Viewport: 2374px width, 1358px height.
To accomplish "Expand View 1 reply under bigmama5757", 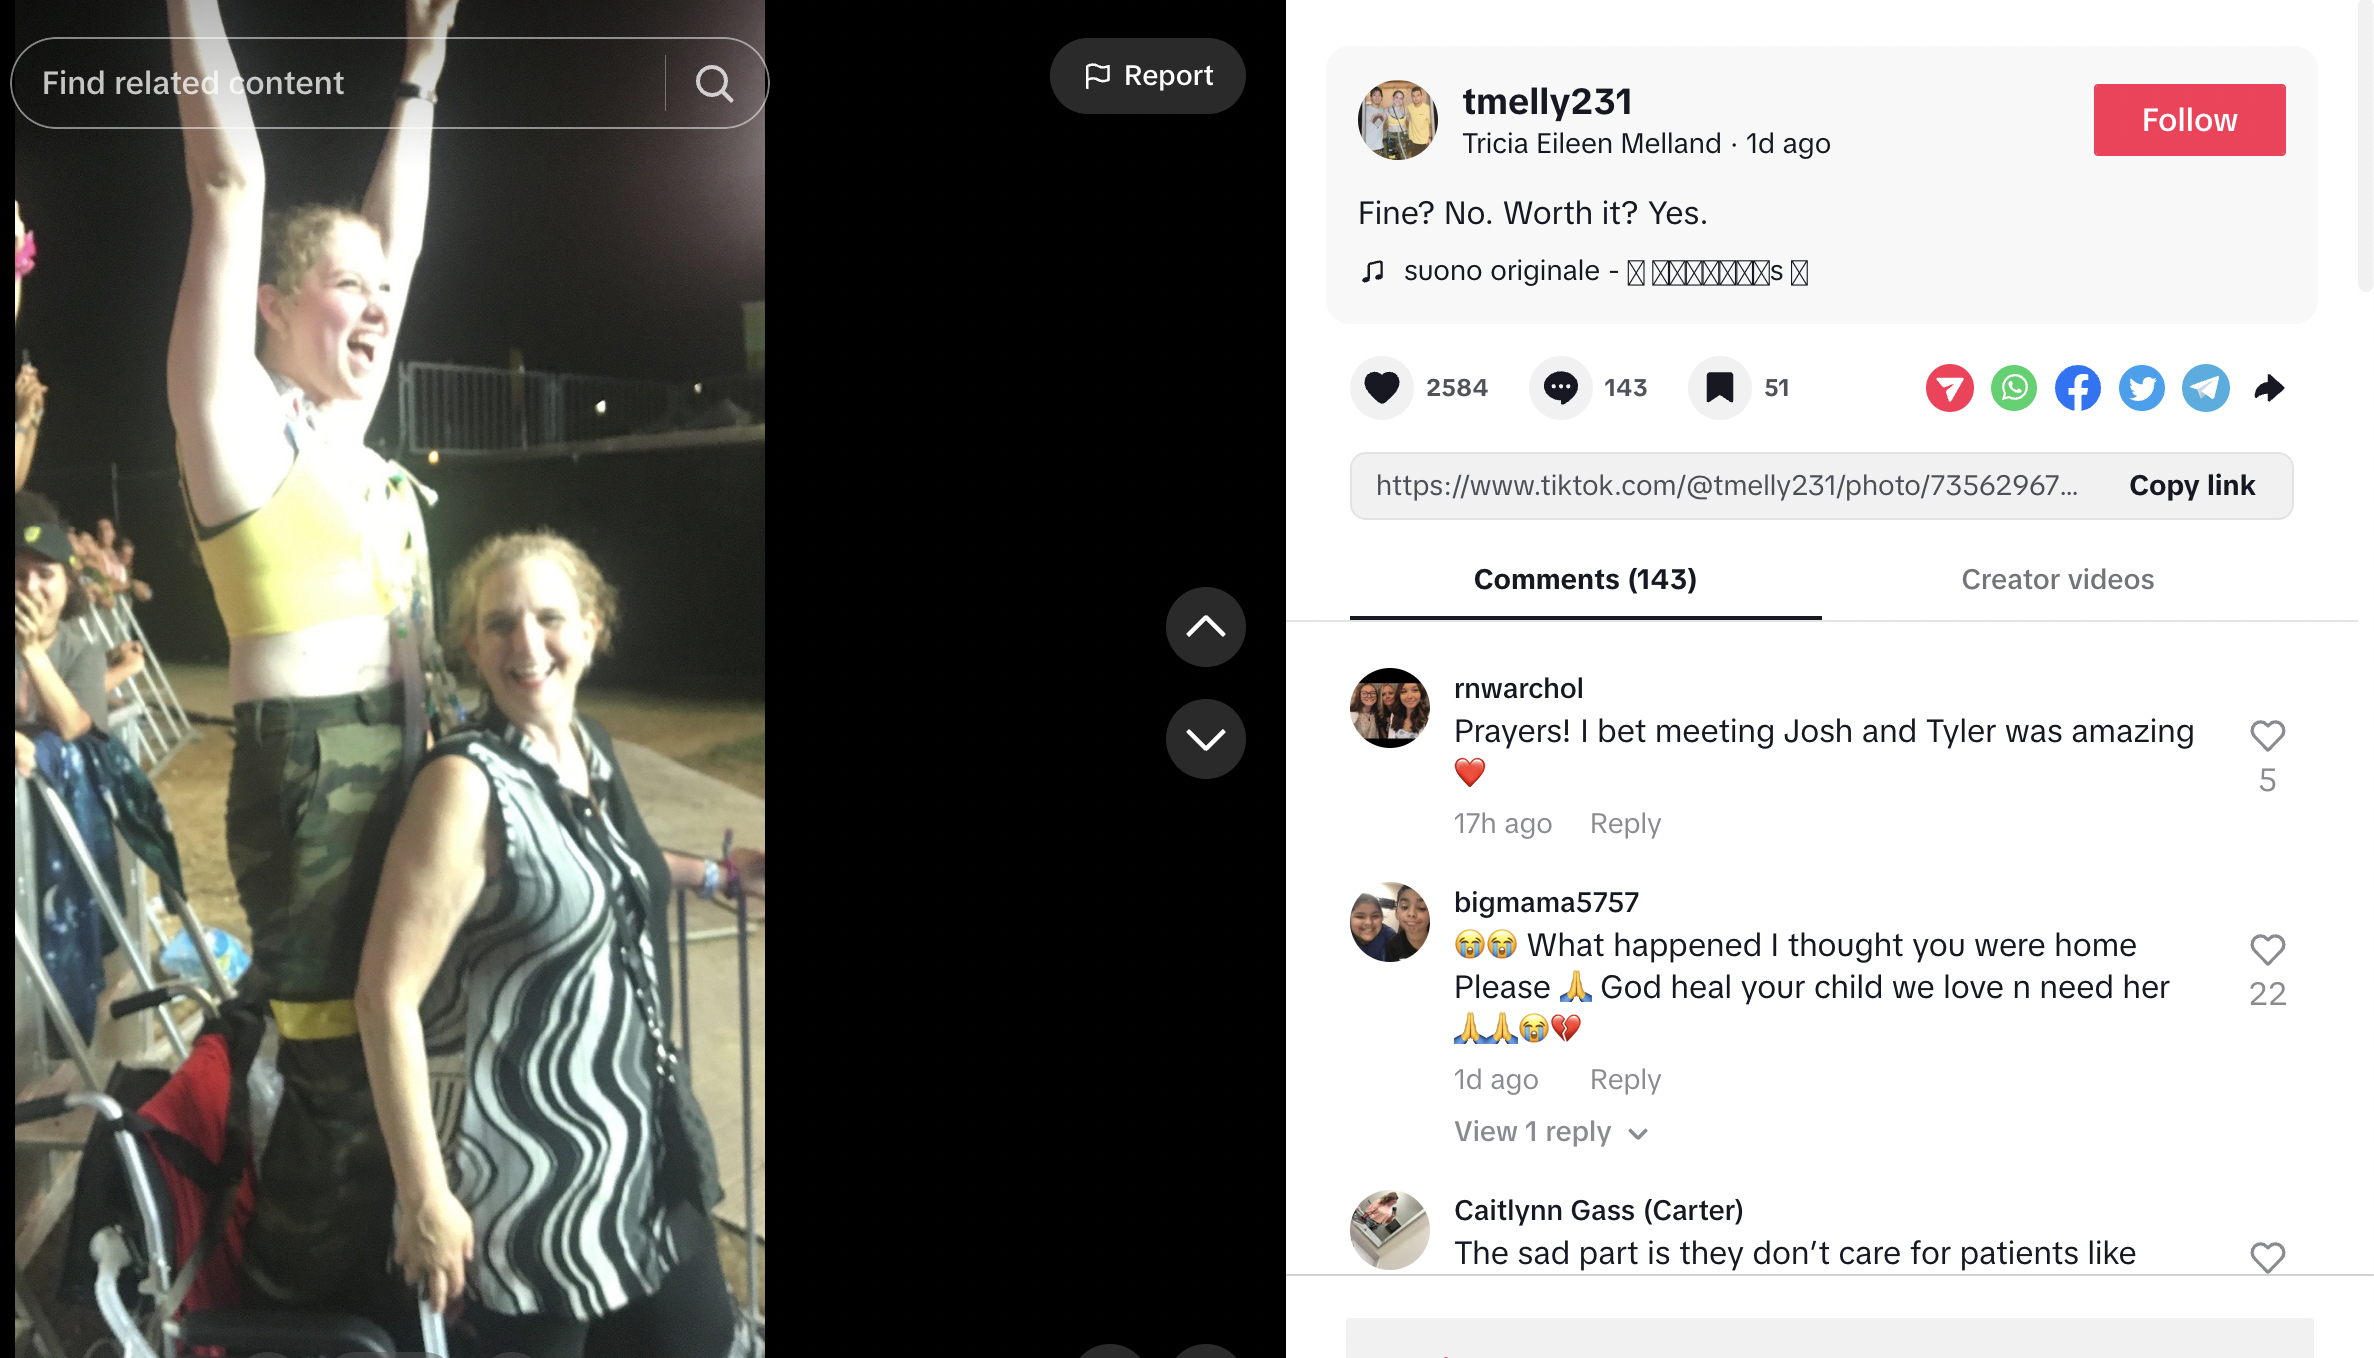I will click(1550, 1132).
